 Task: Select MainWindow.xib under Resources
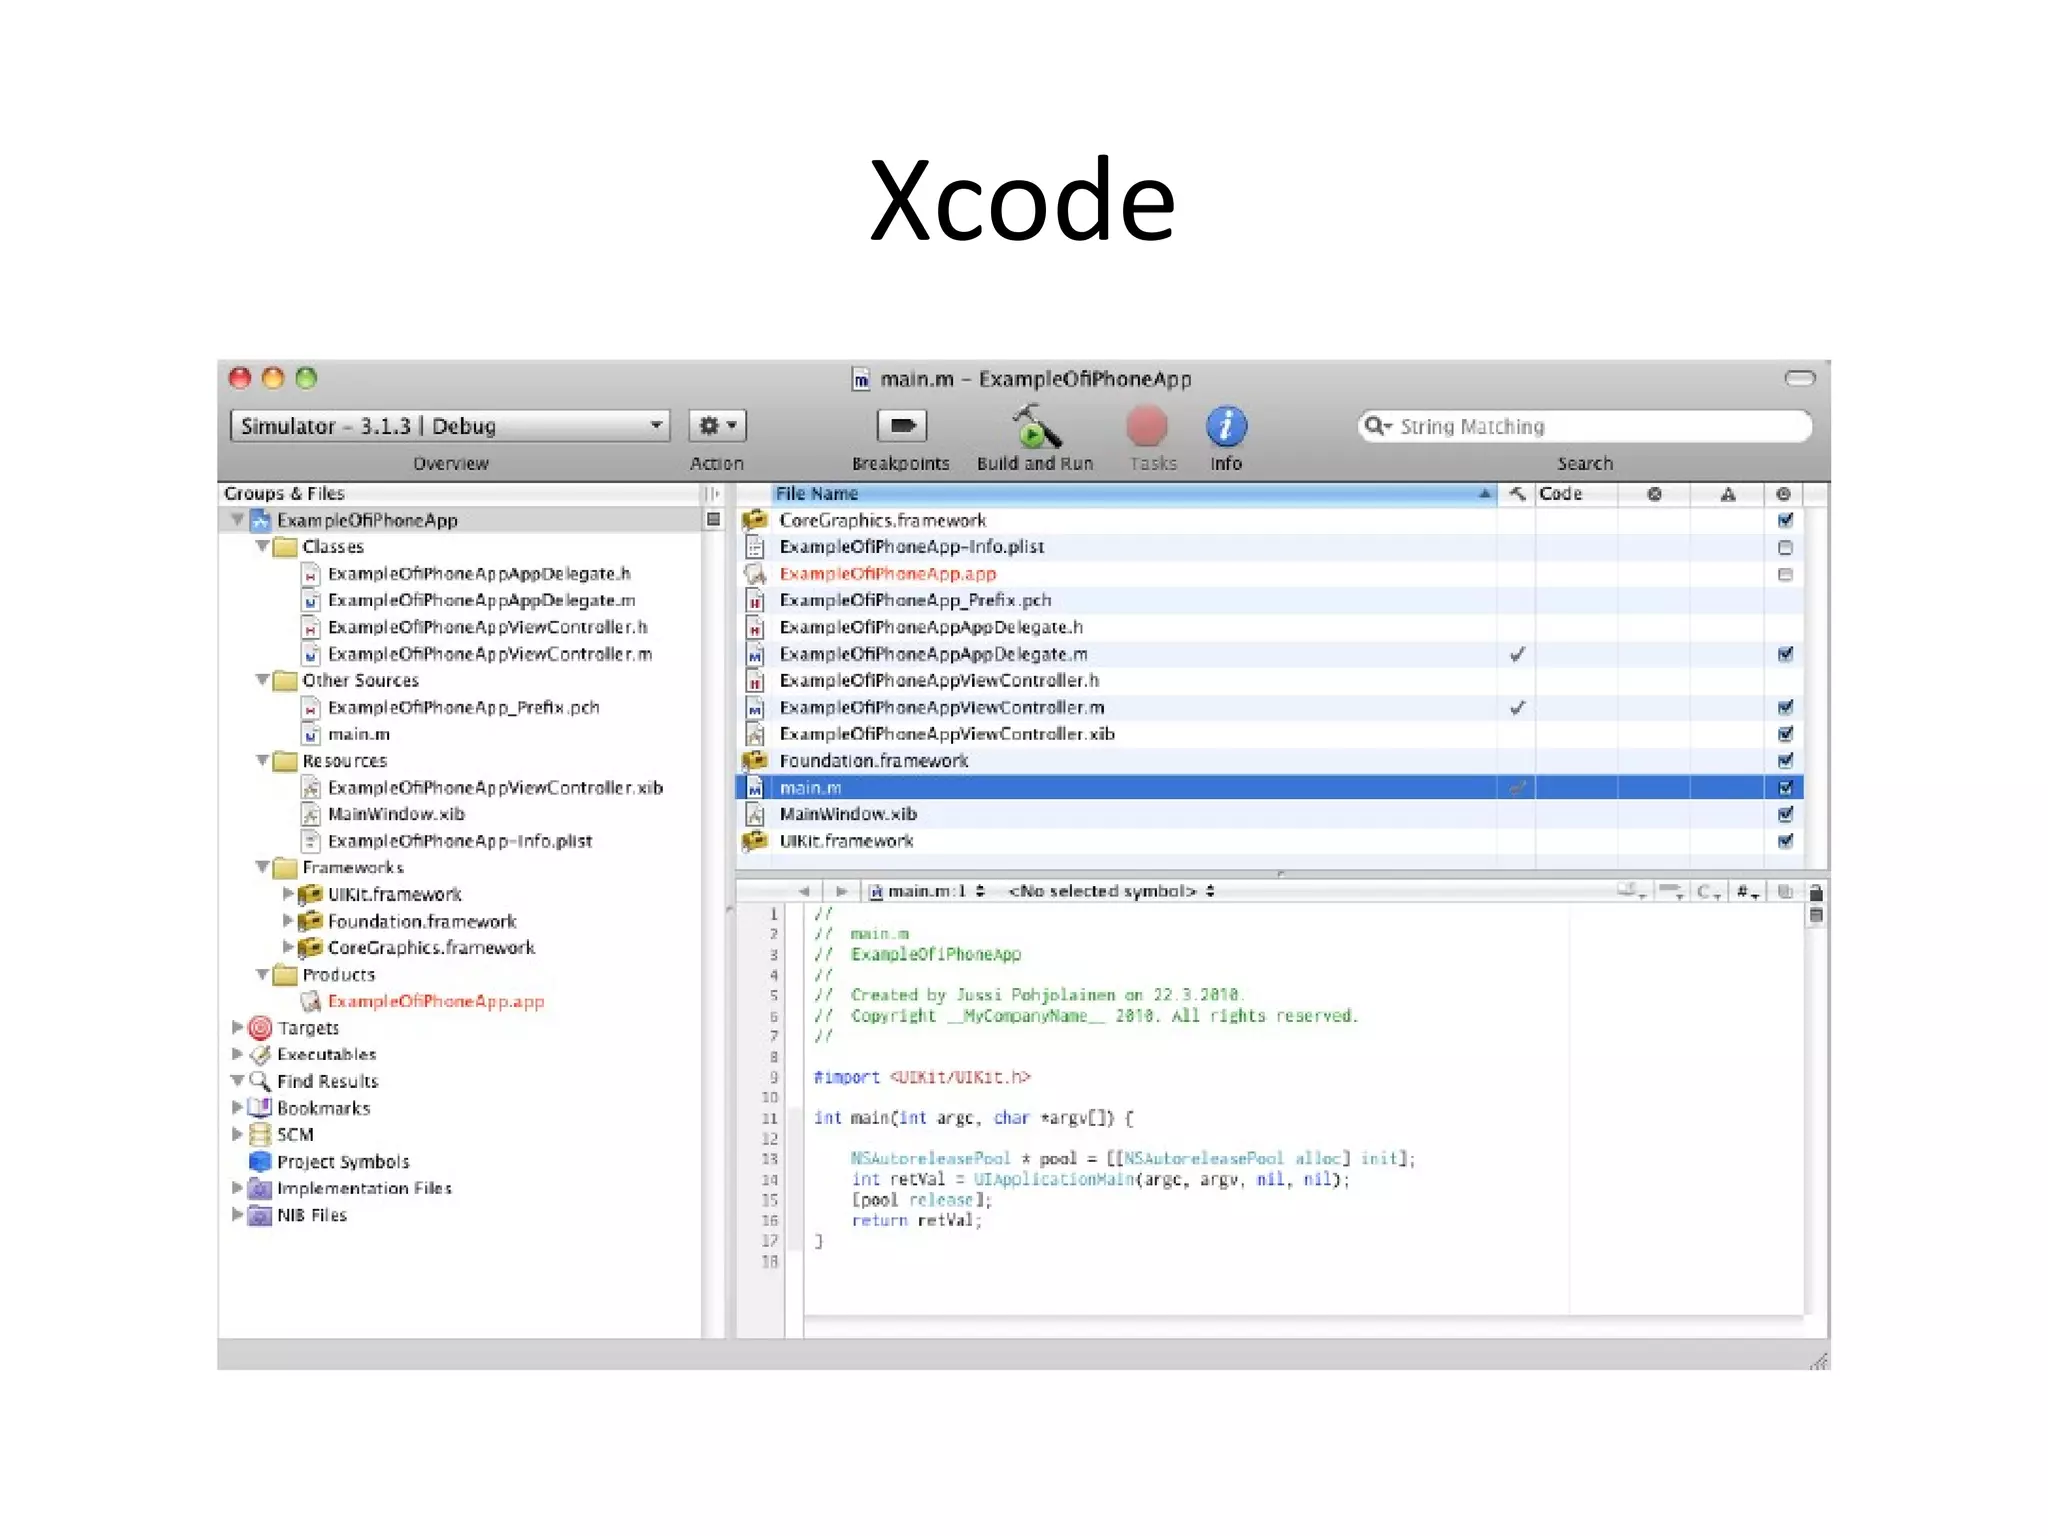tap(396, 814)
